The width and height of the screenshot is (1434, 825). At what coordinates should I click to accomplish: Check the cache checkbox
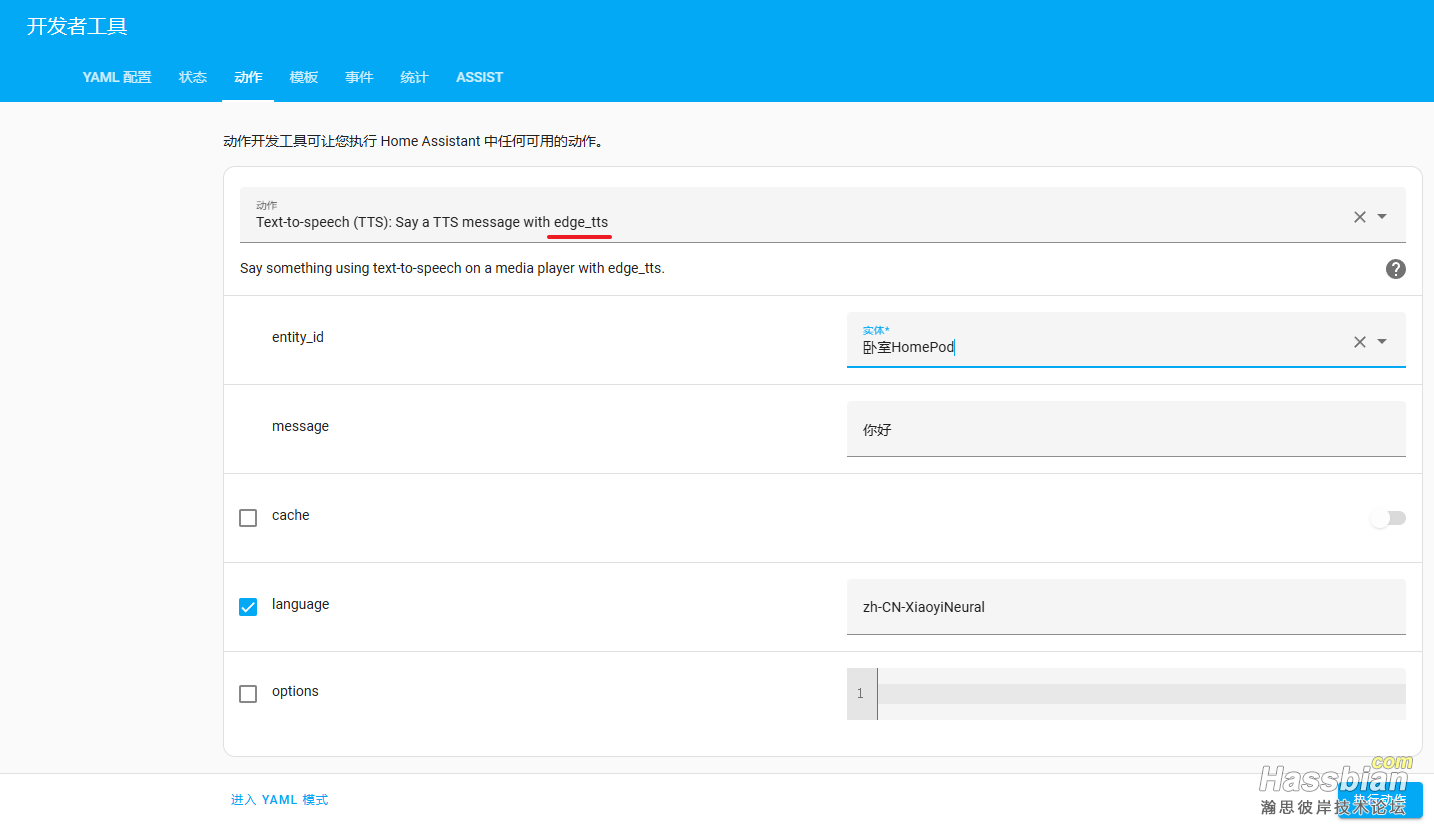[x=248, y=518]
